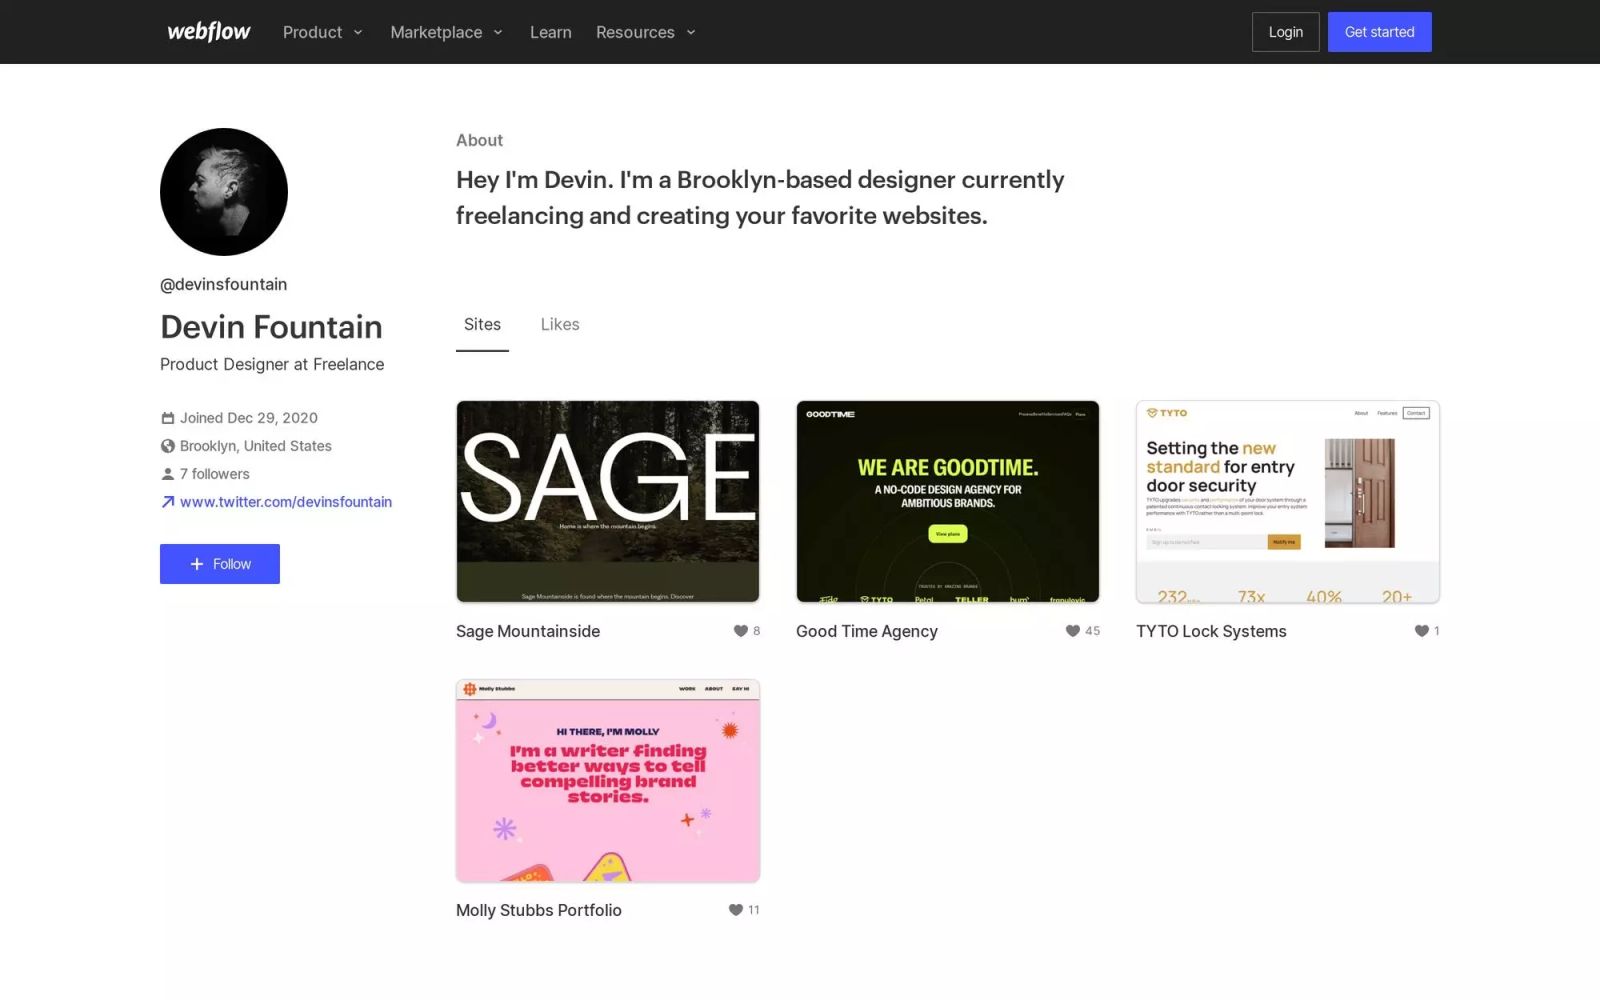The height and width of the screenshot is (1000, 1600).
Task: Click the Brooklyn, United States location text
Action: 256,446
